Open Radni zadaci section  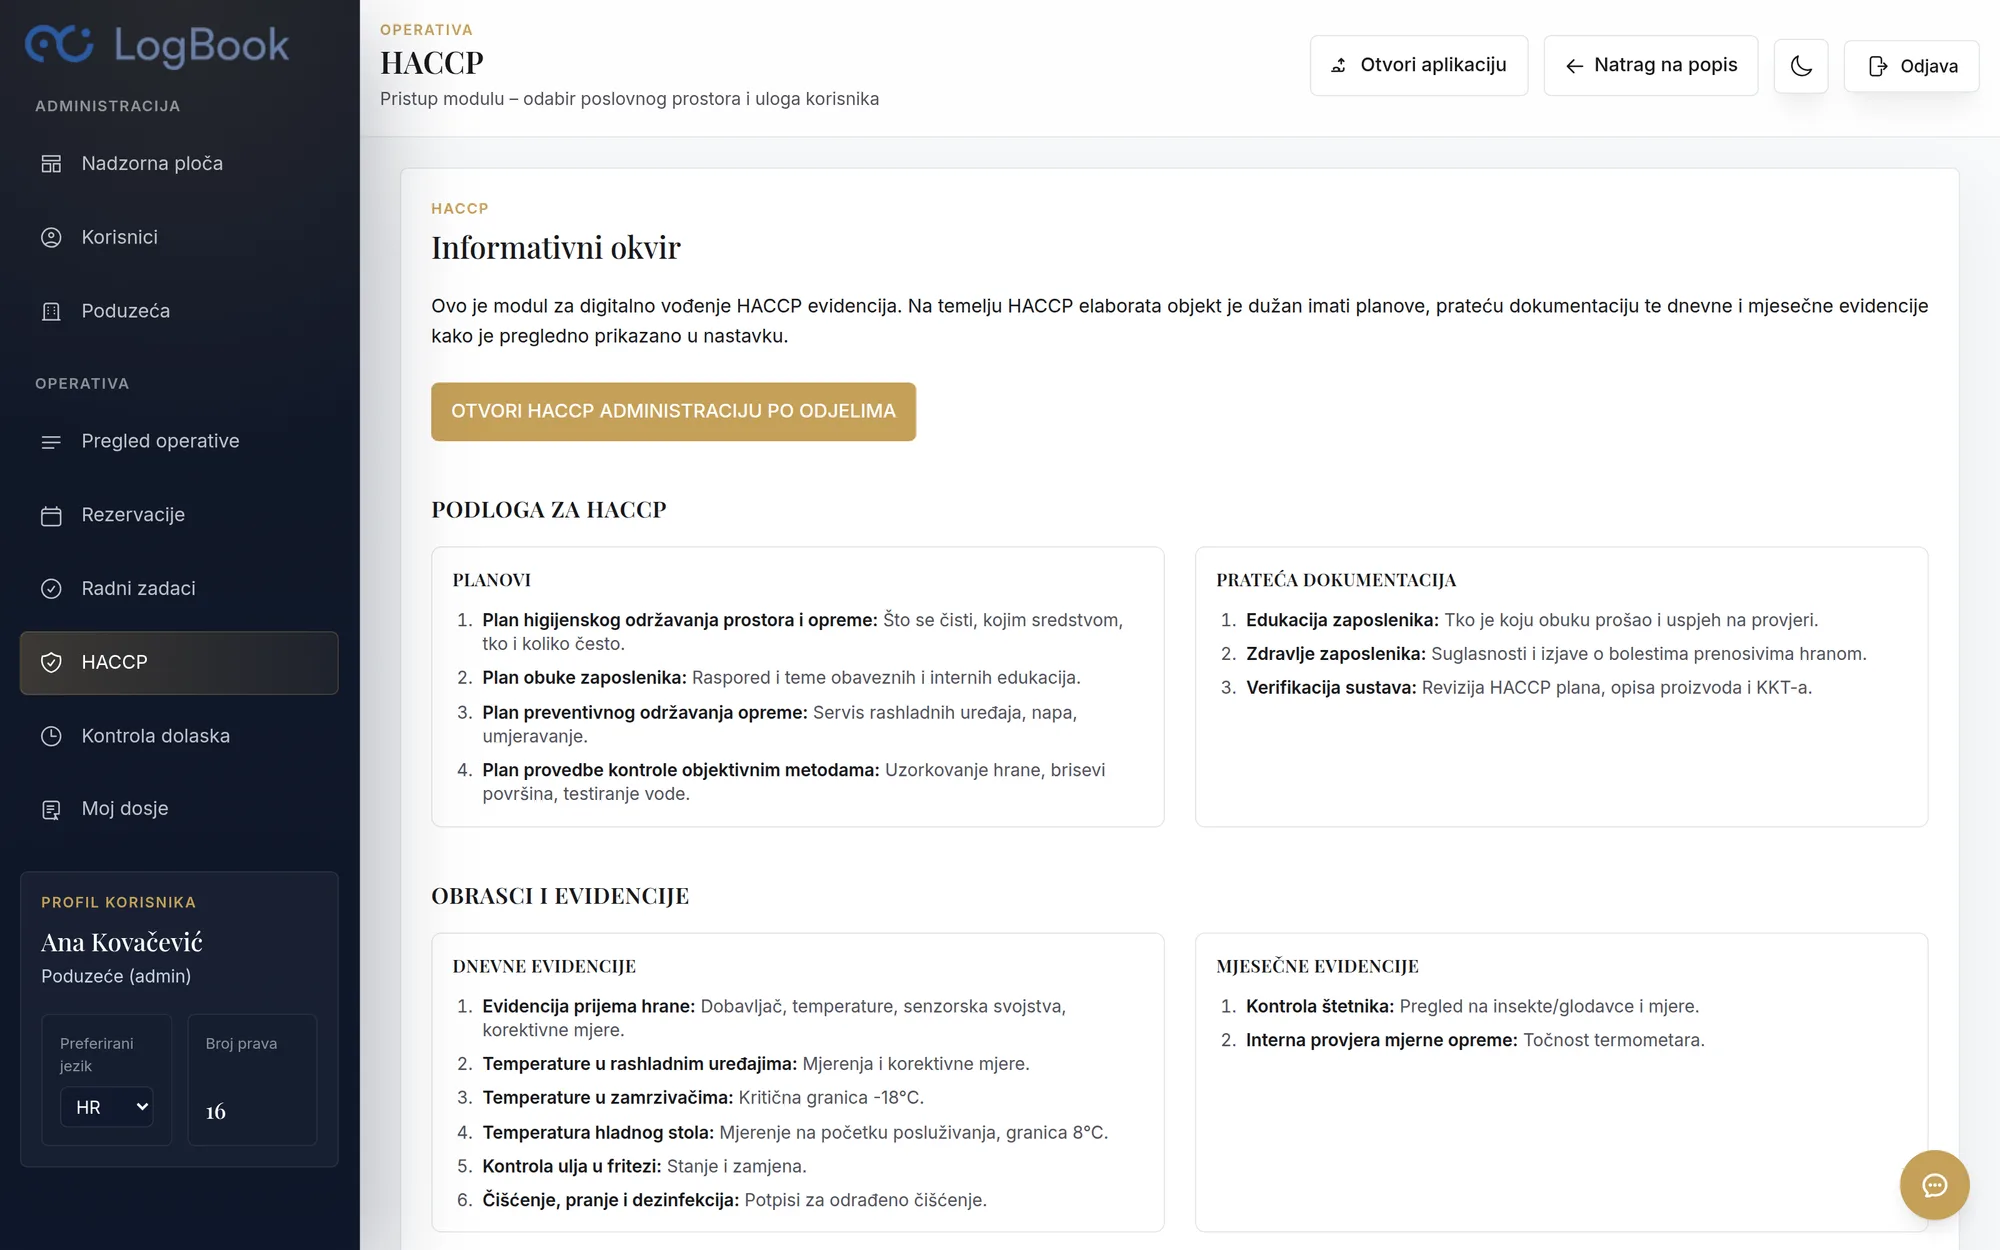179,589
